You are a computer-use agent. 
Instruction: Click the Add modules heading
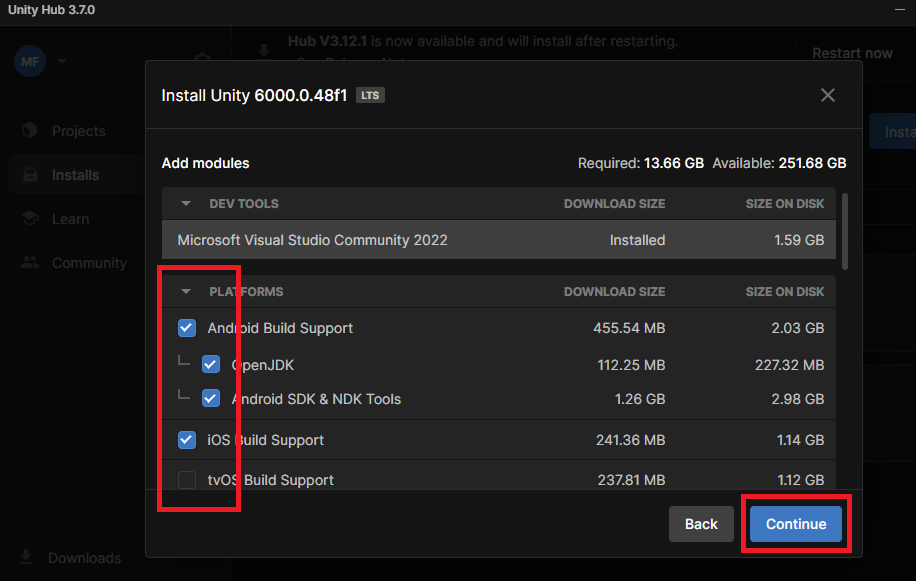206,163
